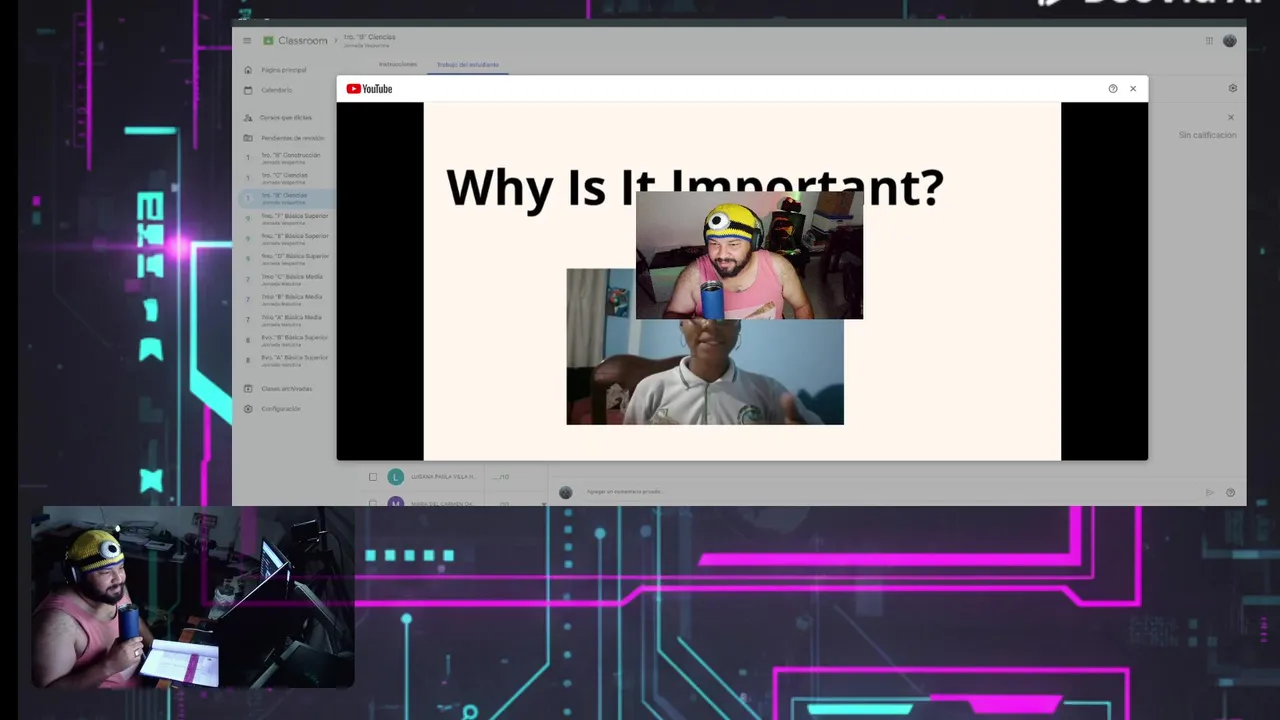Click the Classroom logo in the header

click(x=295, y=41)
